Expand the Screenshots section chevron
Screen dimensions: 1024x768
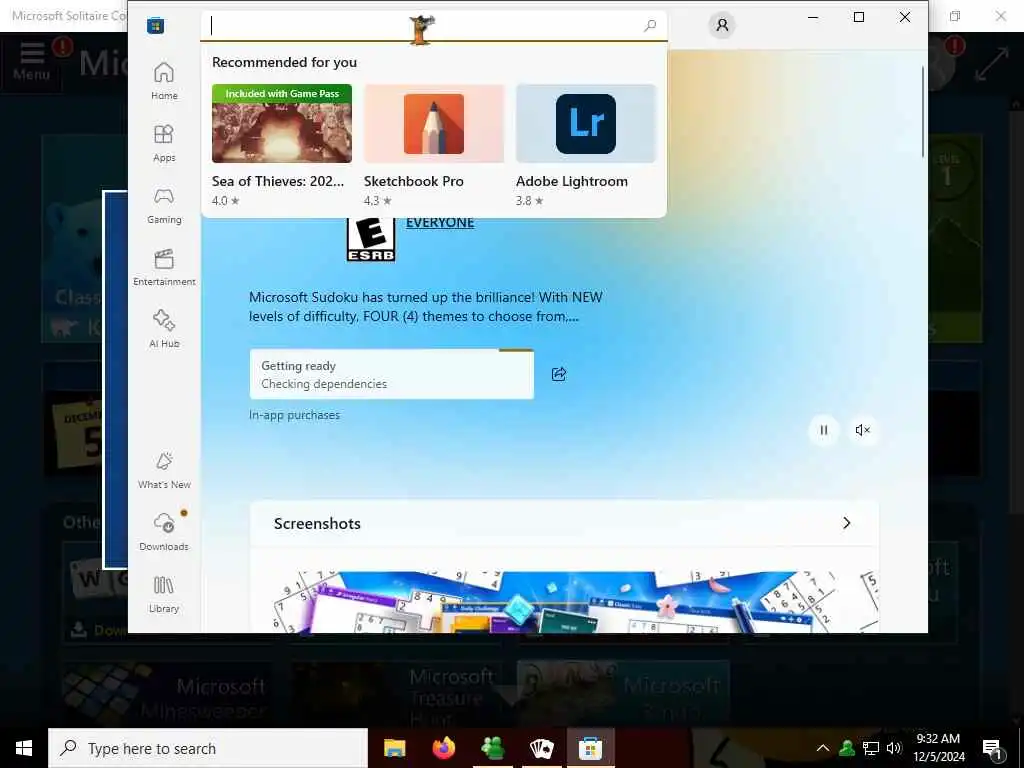click(x=846, y=523)
